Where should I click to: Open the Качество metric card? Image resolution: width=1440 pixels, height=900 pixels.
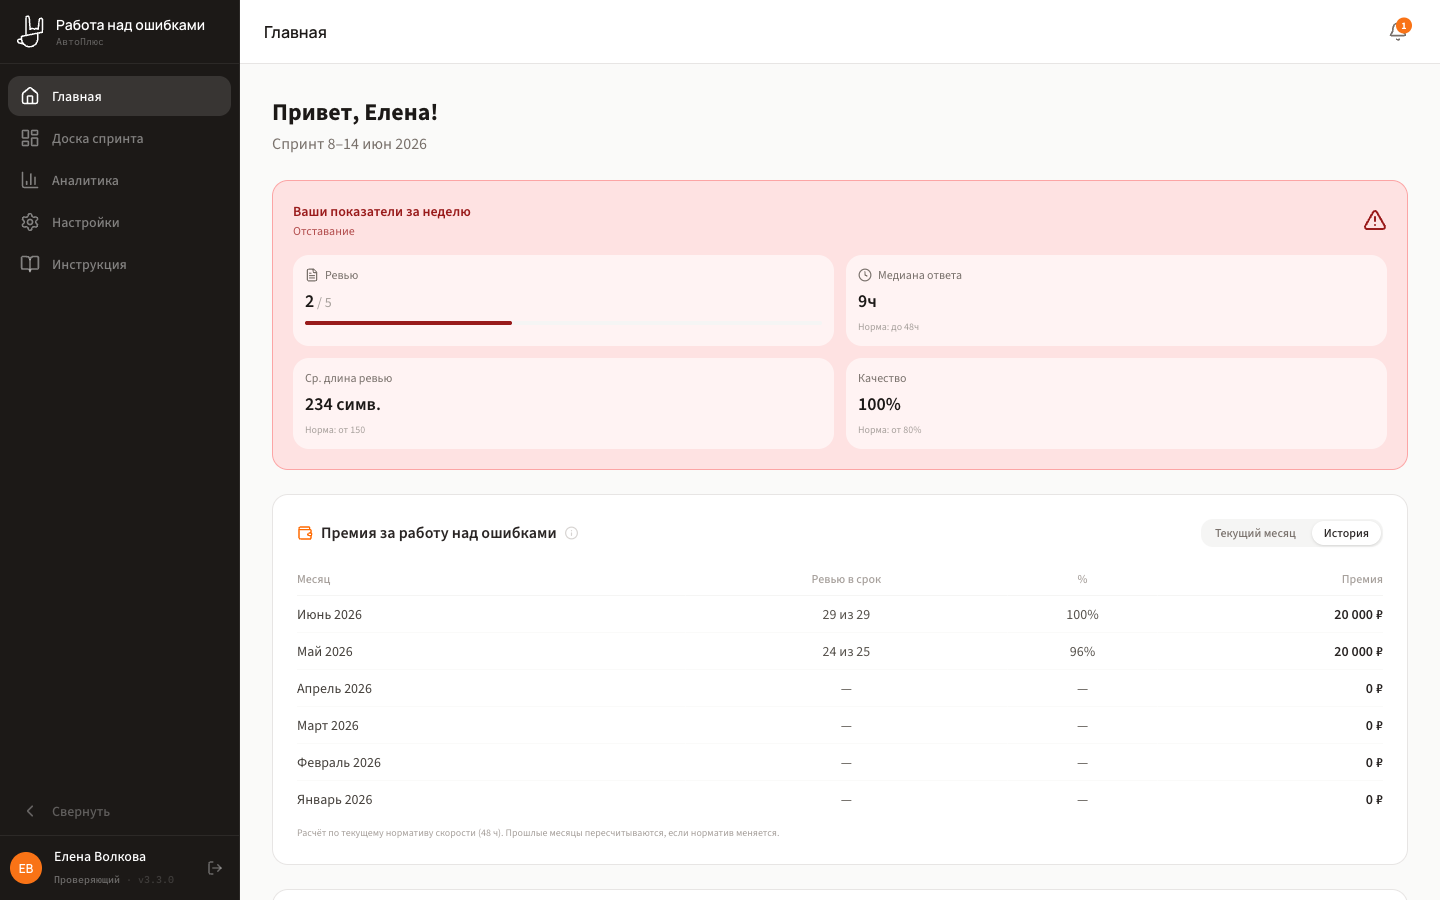[1116, 403]
